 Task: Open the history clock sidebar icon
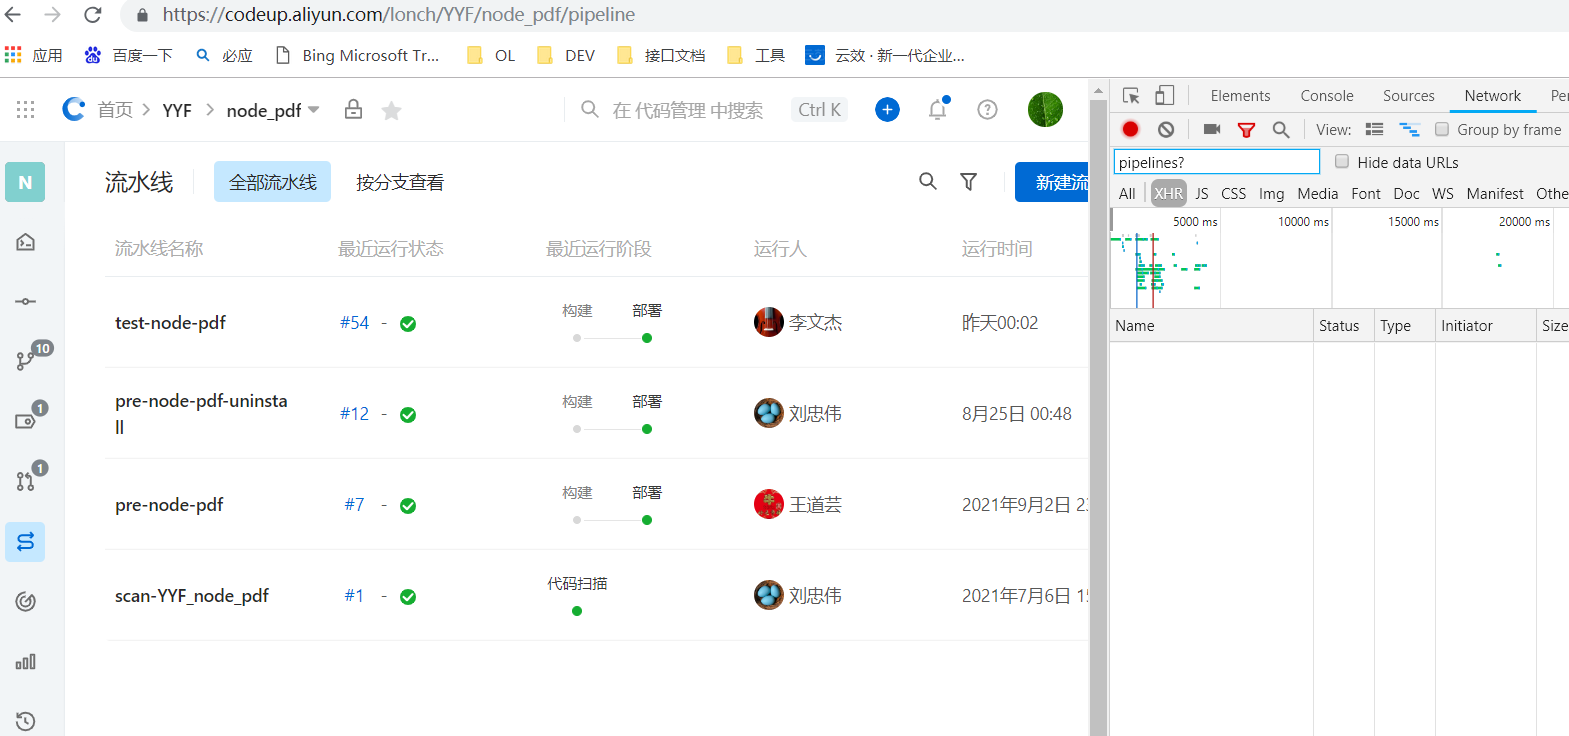click(26, 721)
